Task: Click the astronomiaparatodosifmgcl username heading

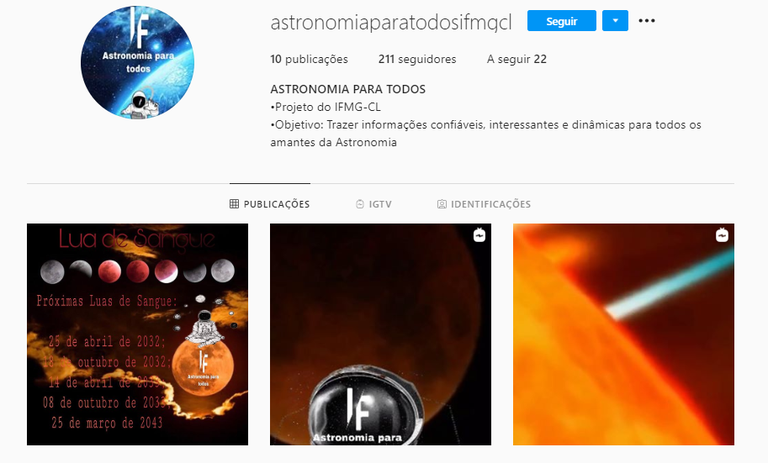Action: [391, 23]
